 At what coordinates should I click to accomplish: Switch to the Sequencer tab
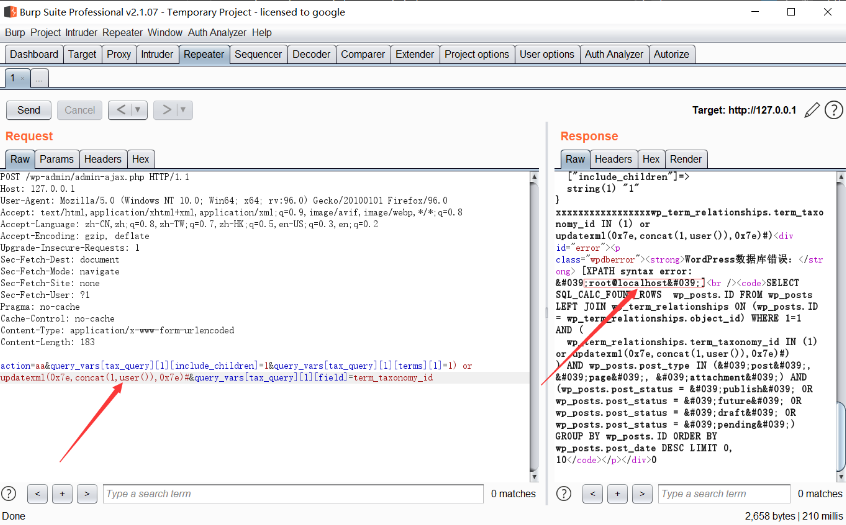pos(258,54)
